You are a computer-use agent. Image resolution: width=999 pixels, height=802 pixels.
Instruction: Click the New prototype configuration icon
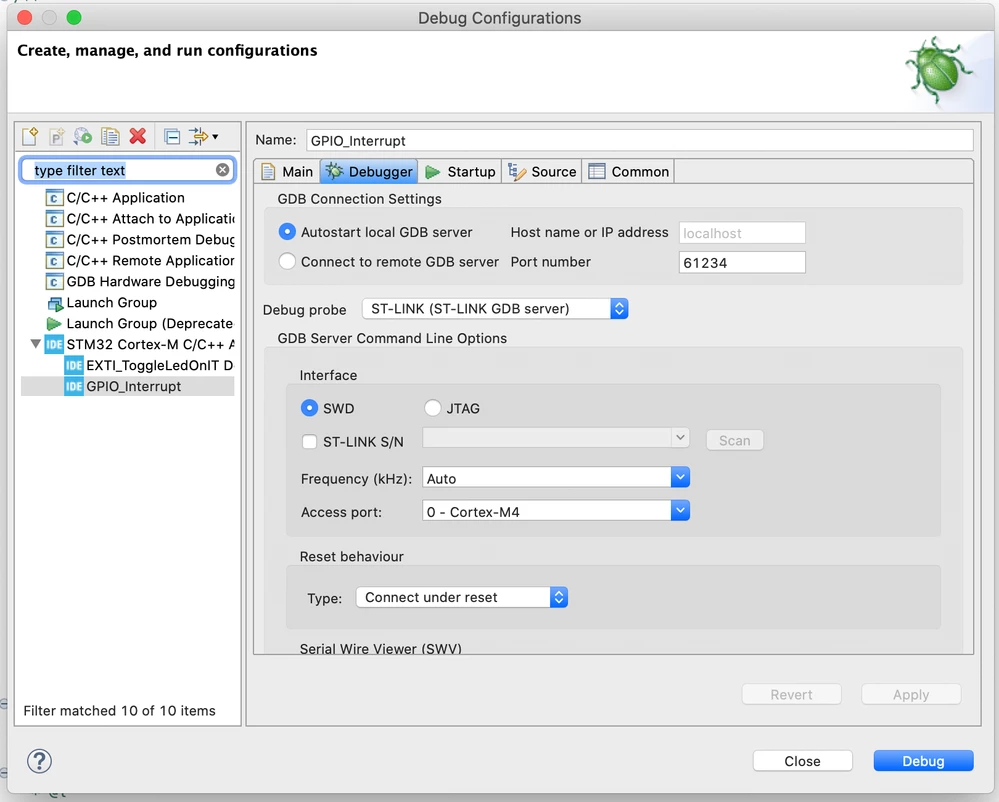pos(57,136)
